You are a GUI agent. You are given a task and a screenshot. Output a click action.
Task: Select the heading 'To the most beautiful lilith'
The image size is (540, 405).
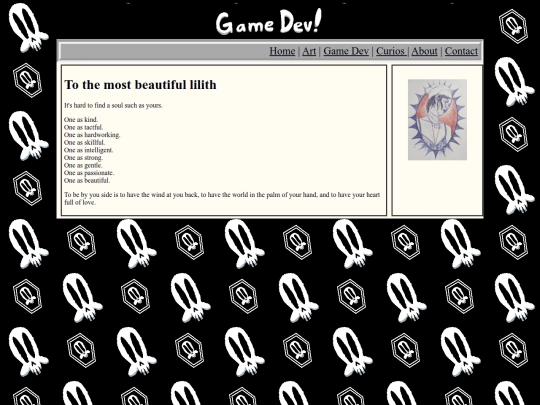(x=140, y=85)
